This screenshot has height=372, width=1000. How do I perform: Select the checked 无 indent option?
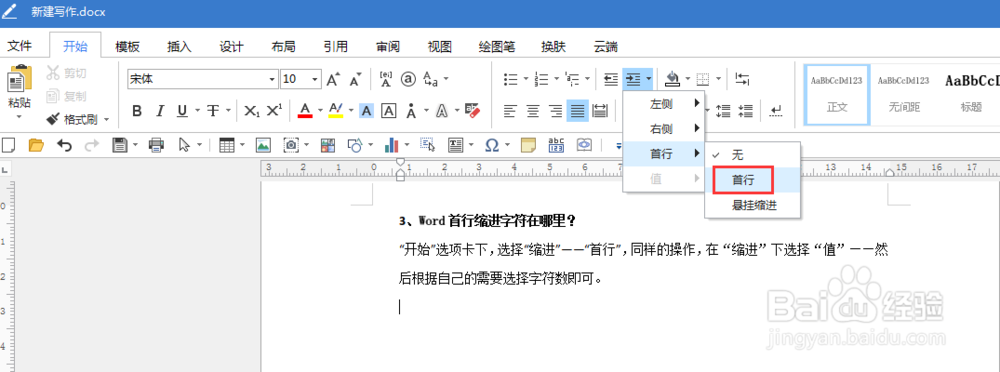pos(753,154)
